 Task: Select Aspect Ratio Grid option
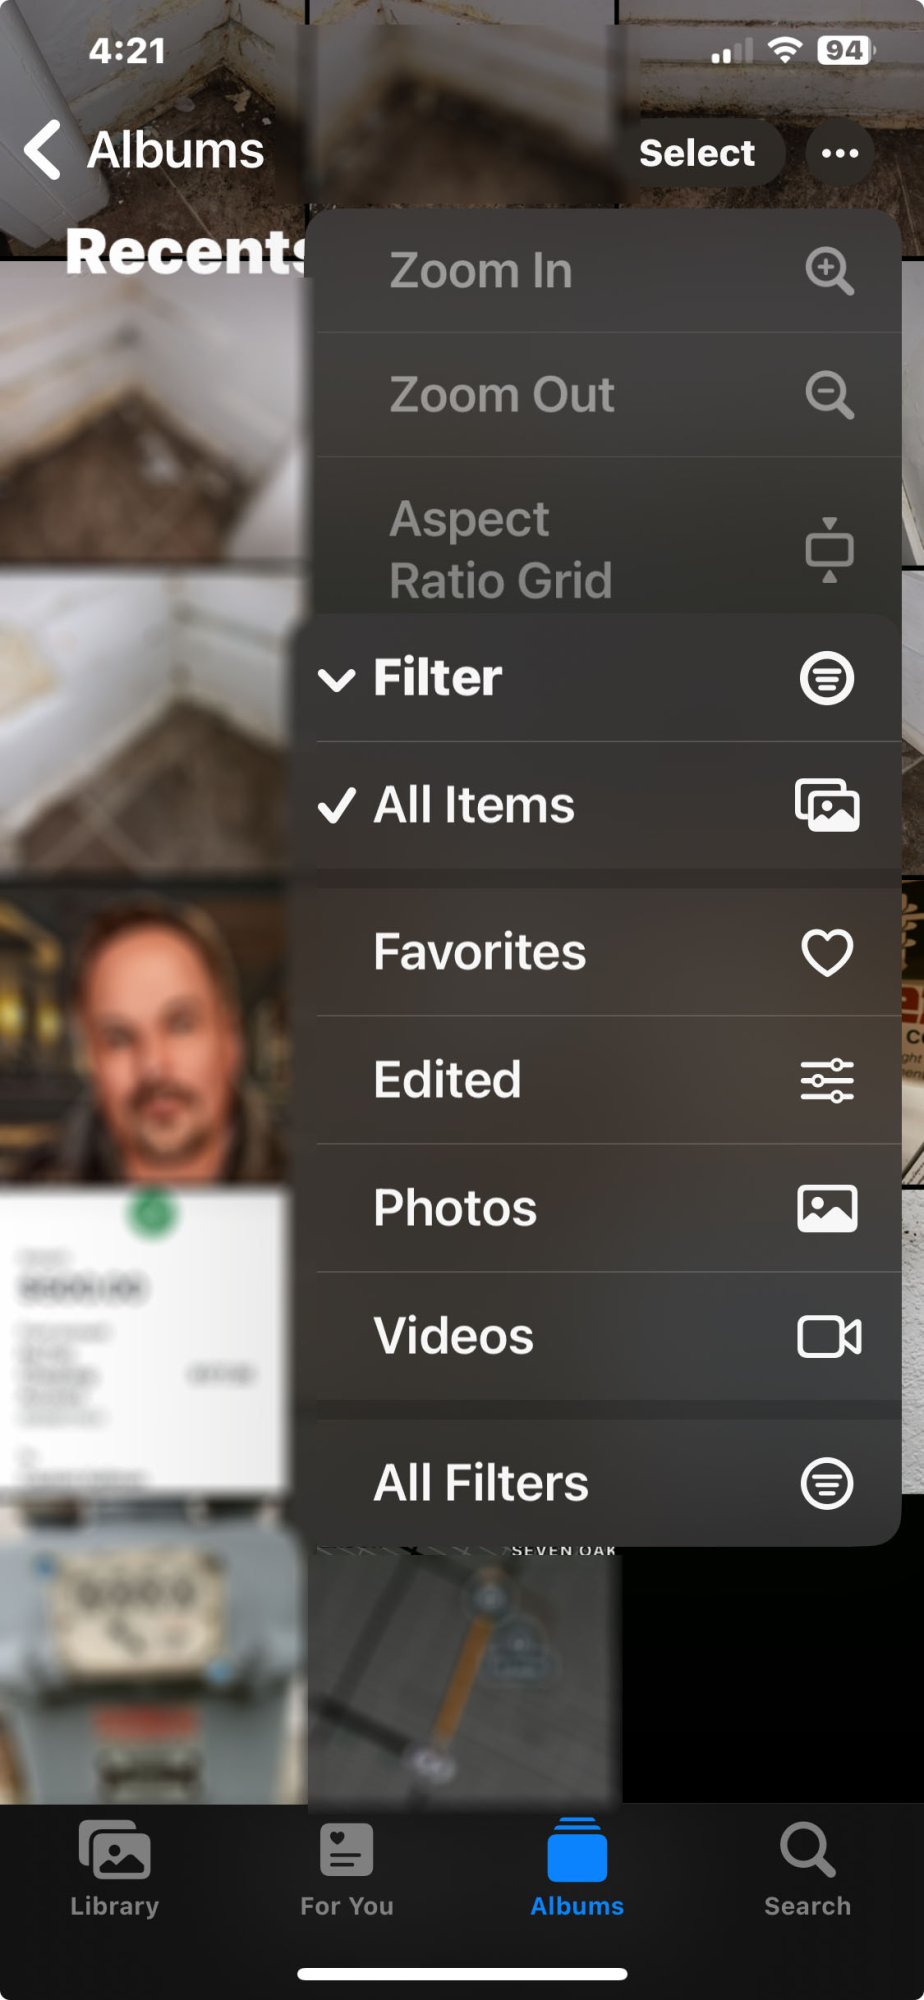coord(609,548)
